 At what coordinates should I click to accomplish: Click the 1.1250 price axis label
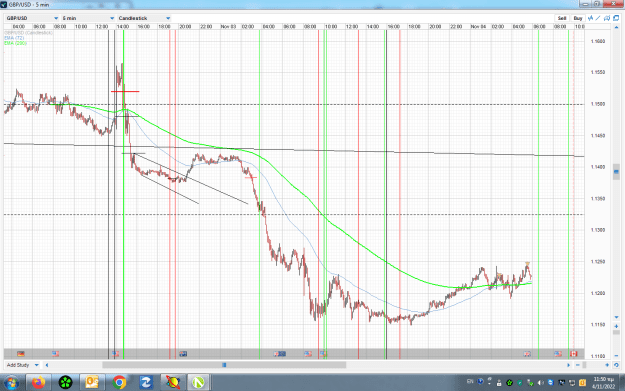tap(598, 262)
